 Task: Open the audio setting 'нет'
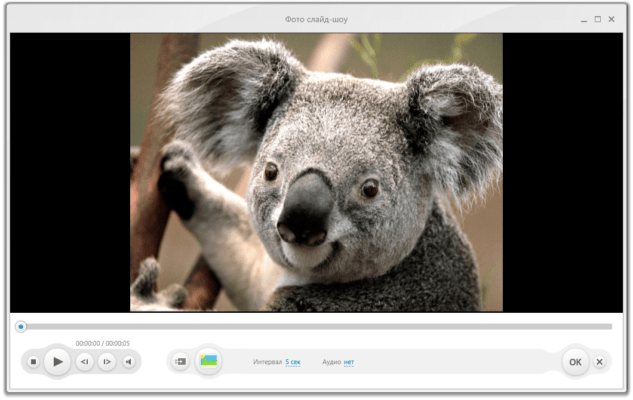point(349,362)
